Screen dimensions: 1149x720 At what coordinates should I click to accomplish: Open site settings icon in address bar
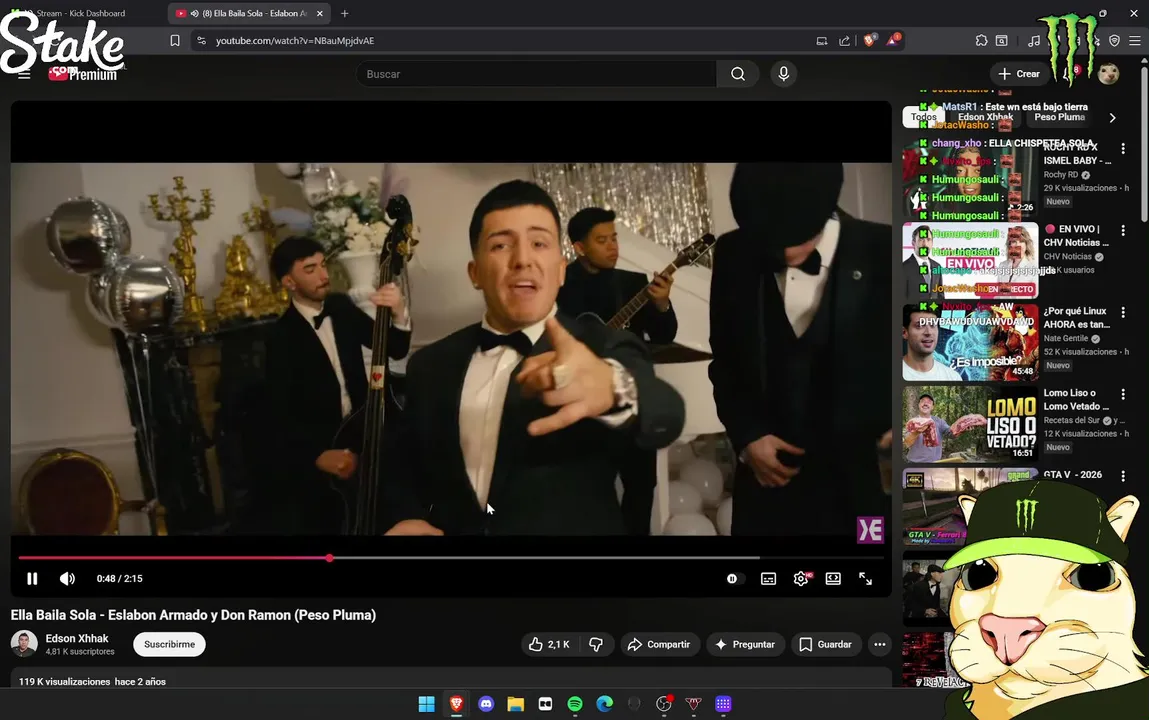(202, 41)
